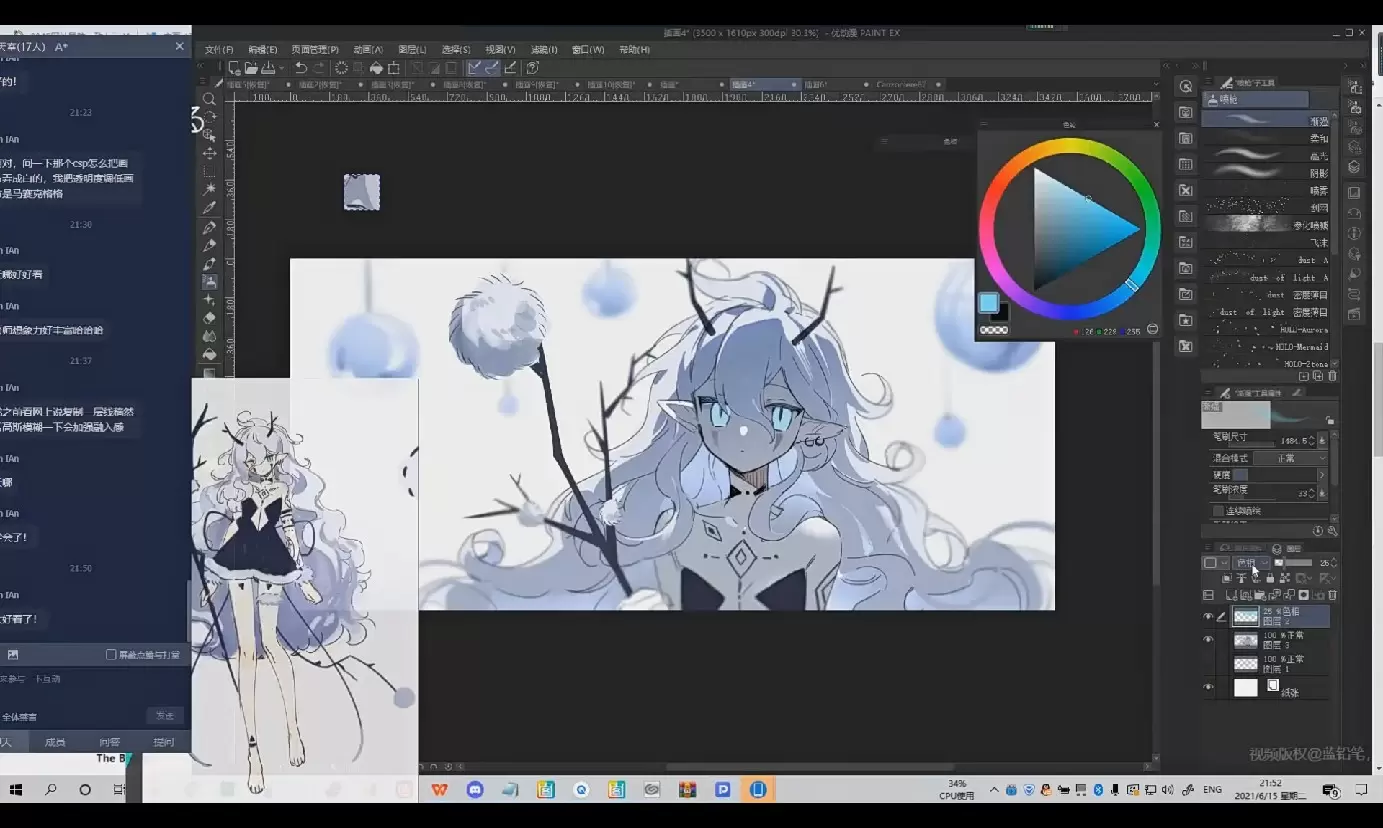Open the mask enable dropdown in layer panel

pyautogui.click(x=1305, y=578)
